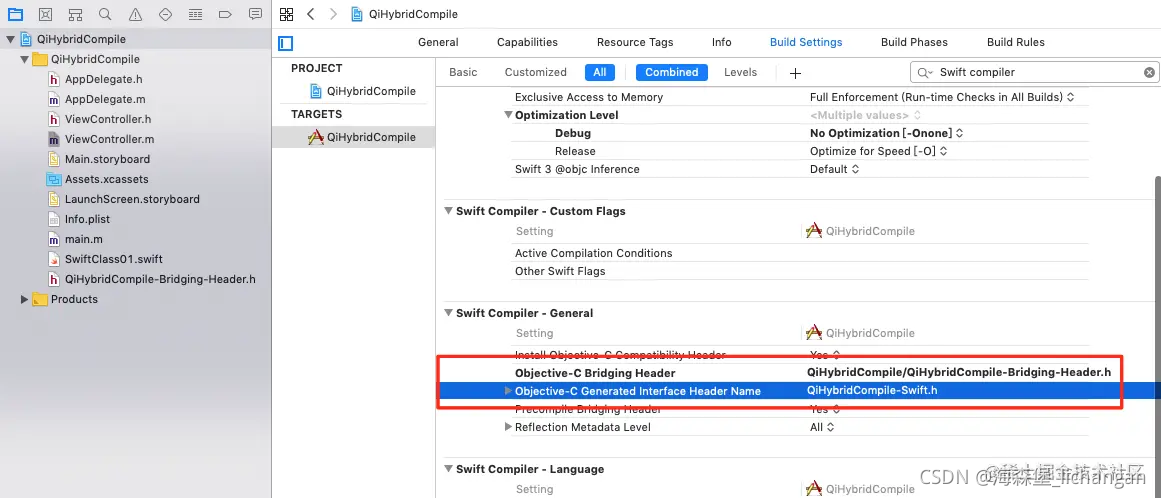
Task: Select SwiftClass01.swift file
Action: [x=113, y=259]
